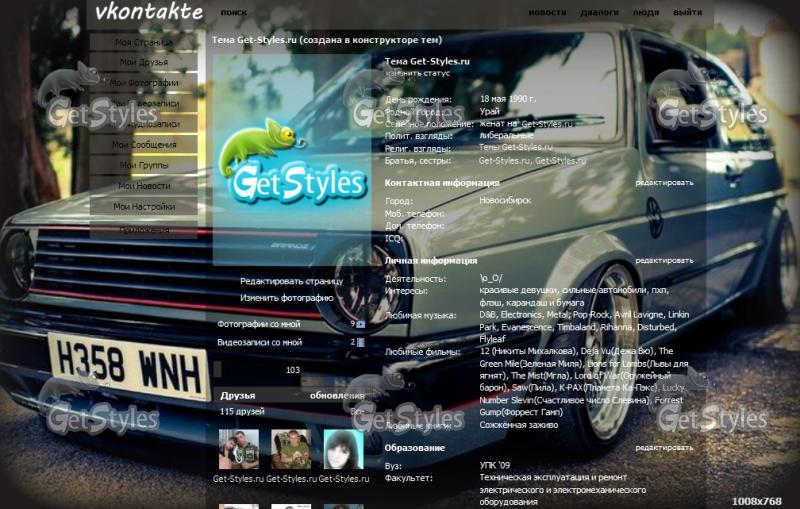Viewport: 800px width, 509px height.
Task: Open Мои Сообщения in the sidebar
Action: pyautogui.click(x=144, y=145)
